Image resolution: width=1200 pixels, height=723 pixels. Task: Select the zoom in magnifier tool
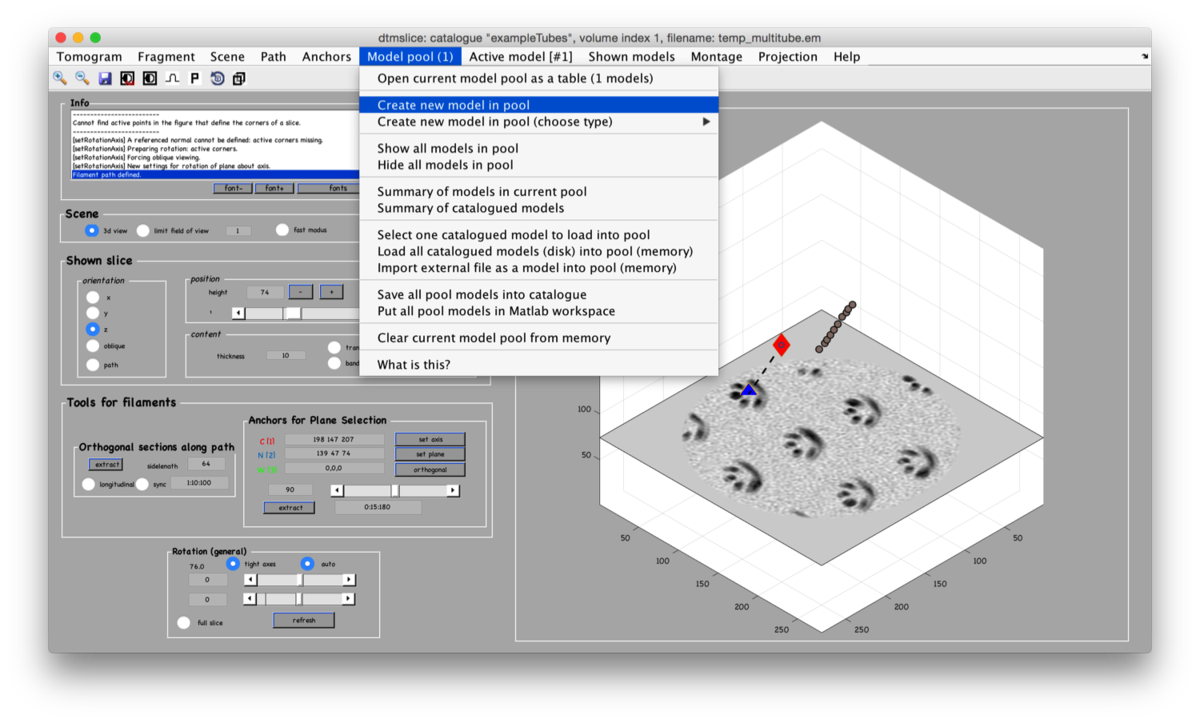tap(60, 78)
